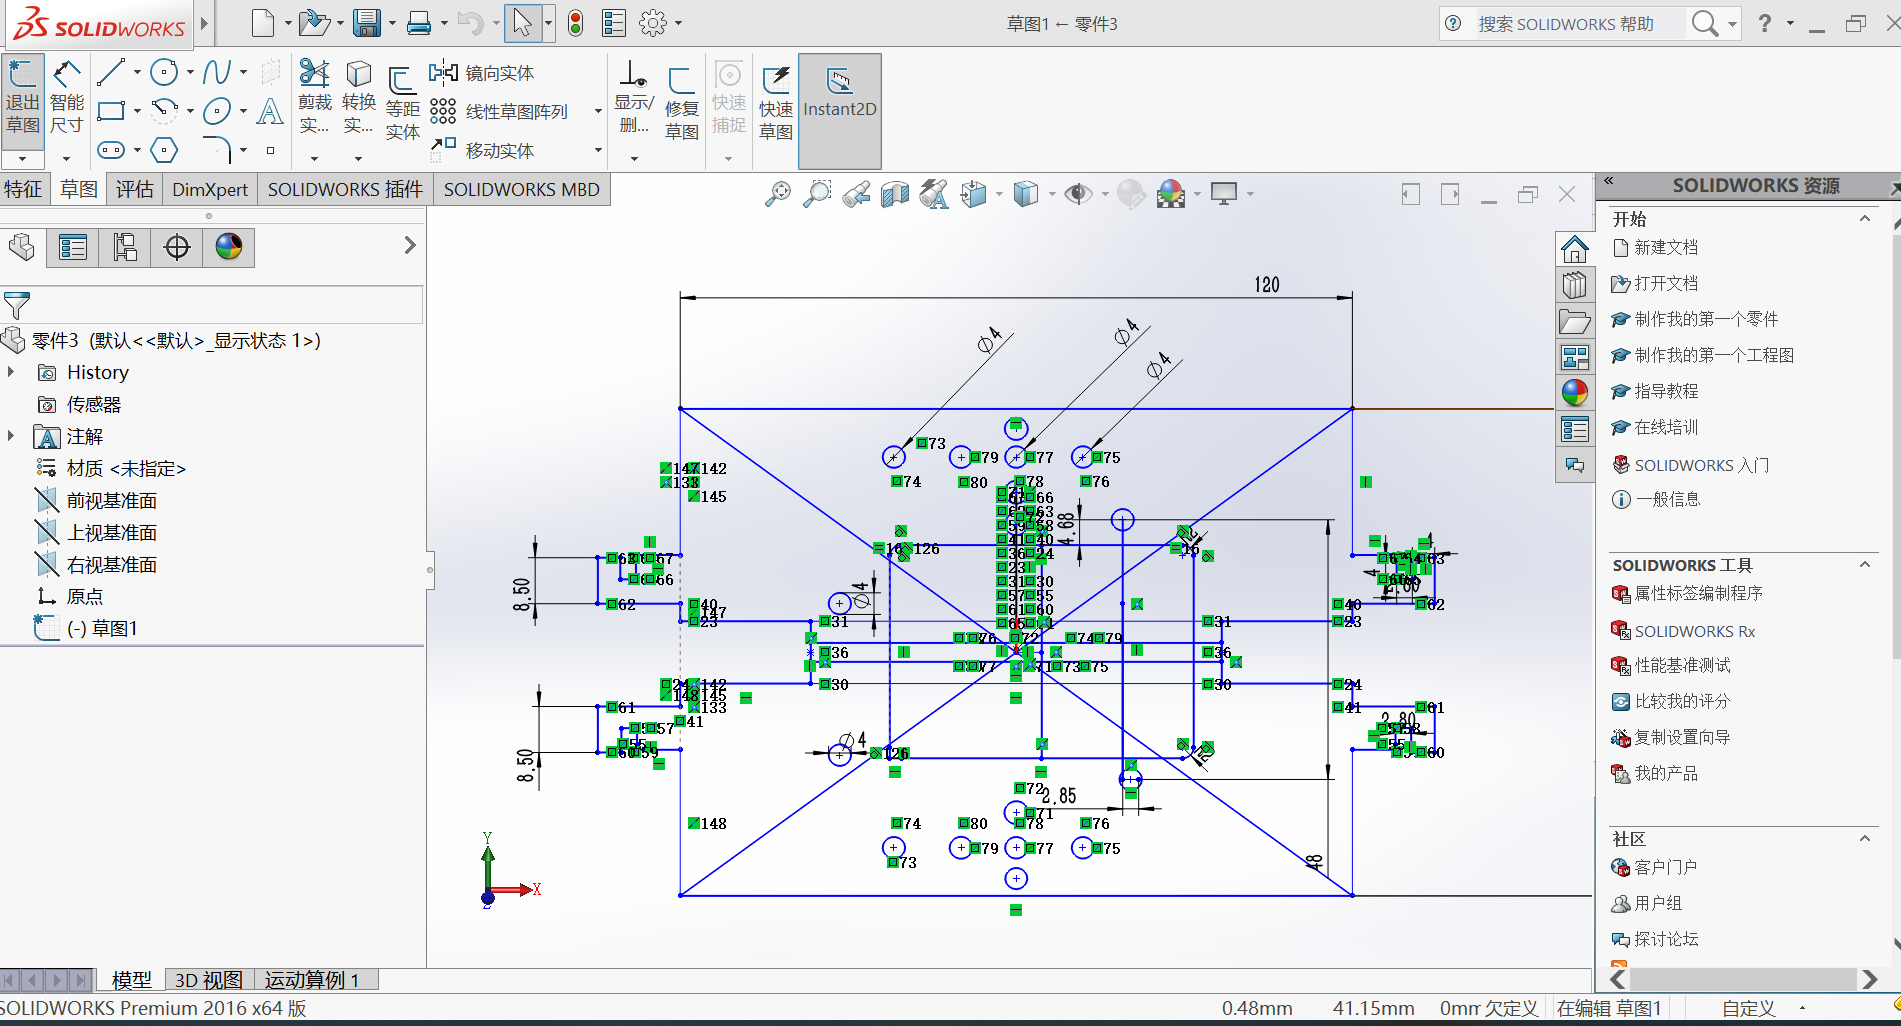Click the Appearances color ball in task pane
The height and width of the screenshot is (1026, 1901).
pyautogui.click(x=1574, y=392)
